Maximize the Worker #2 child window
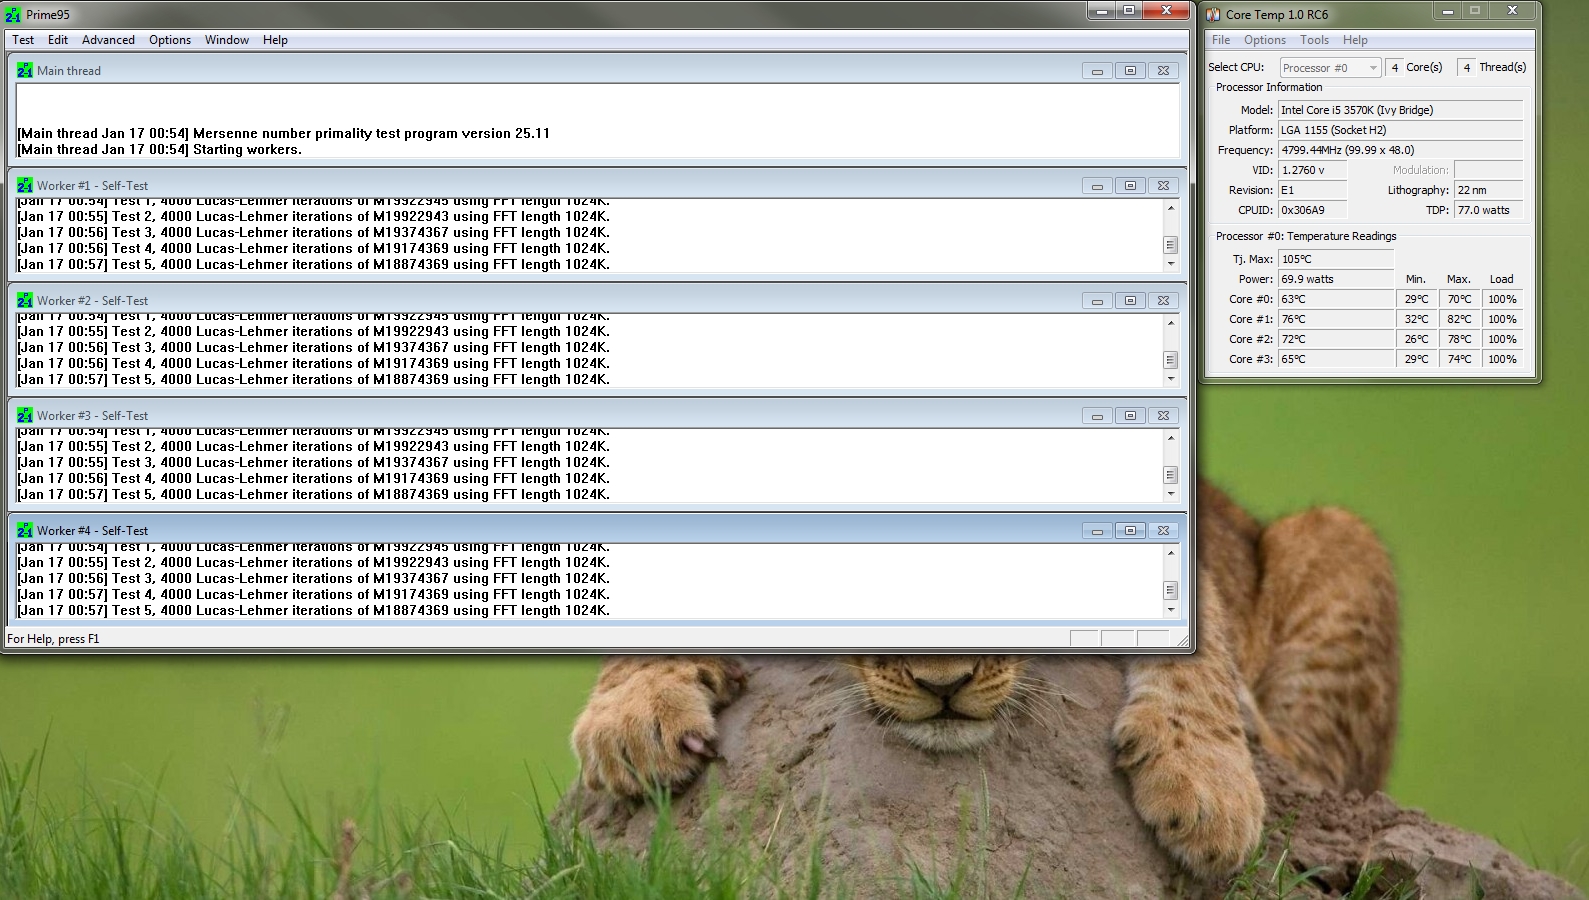This screenshot has height=900, width=1589. pyautogui.click(x=1130, y=301)
